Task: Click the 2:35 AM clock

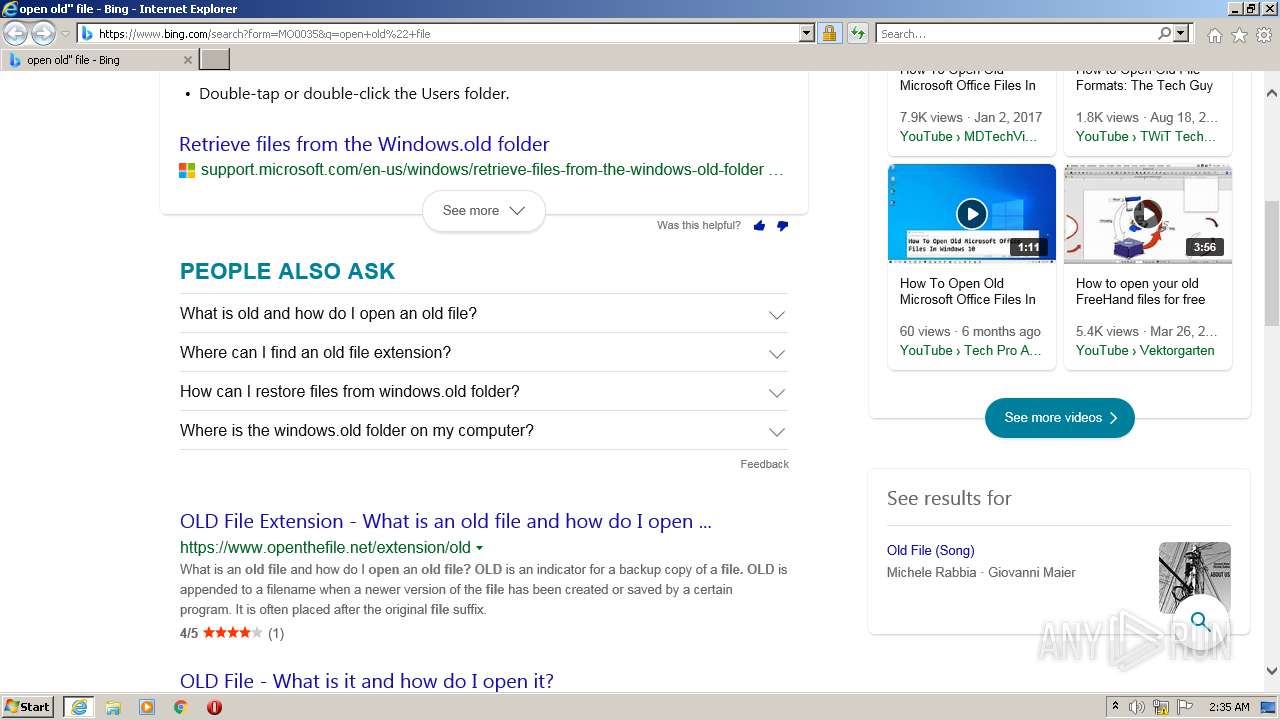Action: tap(1229, 707)
